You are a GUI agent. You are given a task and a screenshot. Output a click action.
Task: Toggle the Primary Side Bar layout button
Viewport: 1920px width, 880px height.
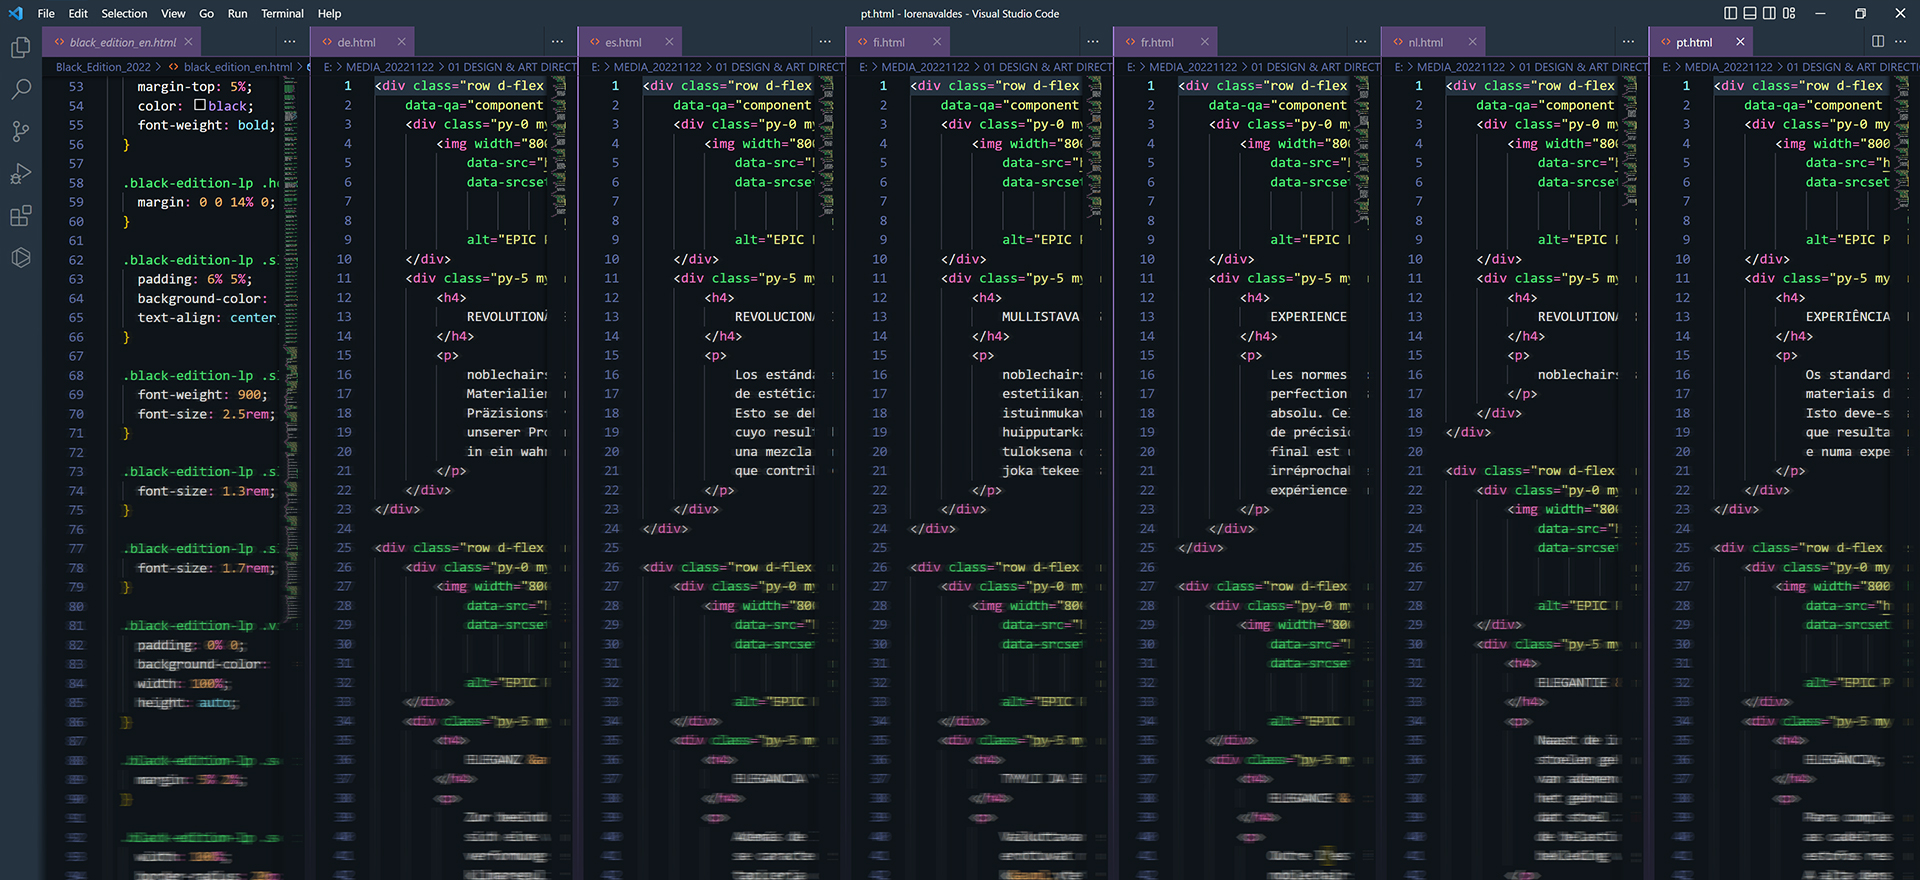click(1731, 13)
